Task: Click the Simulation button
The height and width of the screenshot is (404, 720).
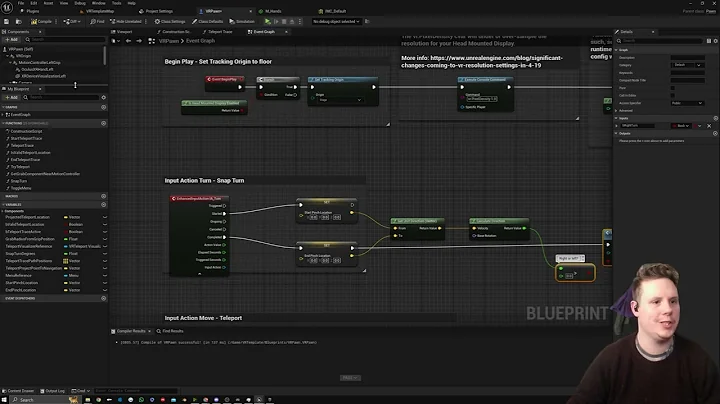Action: 242,22
